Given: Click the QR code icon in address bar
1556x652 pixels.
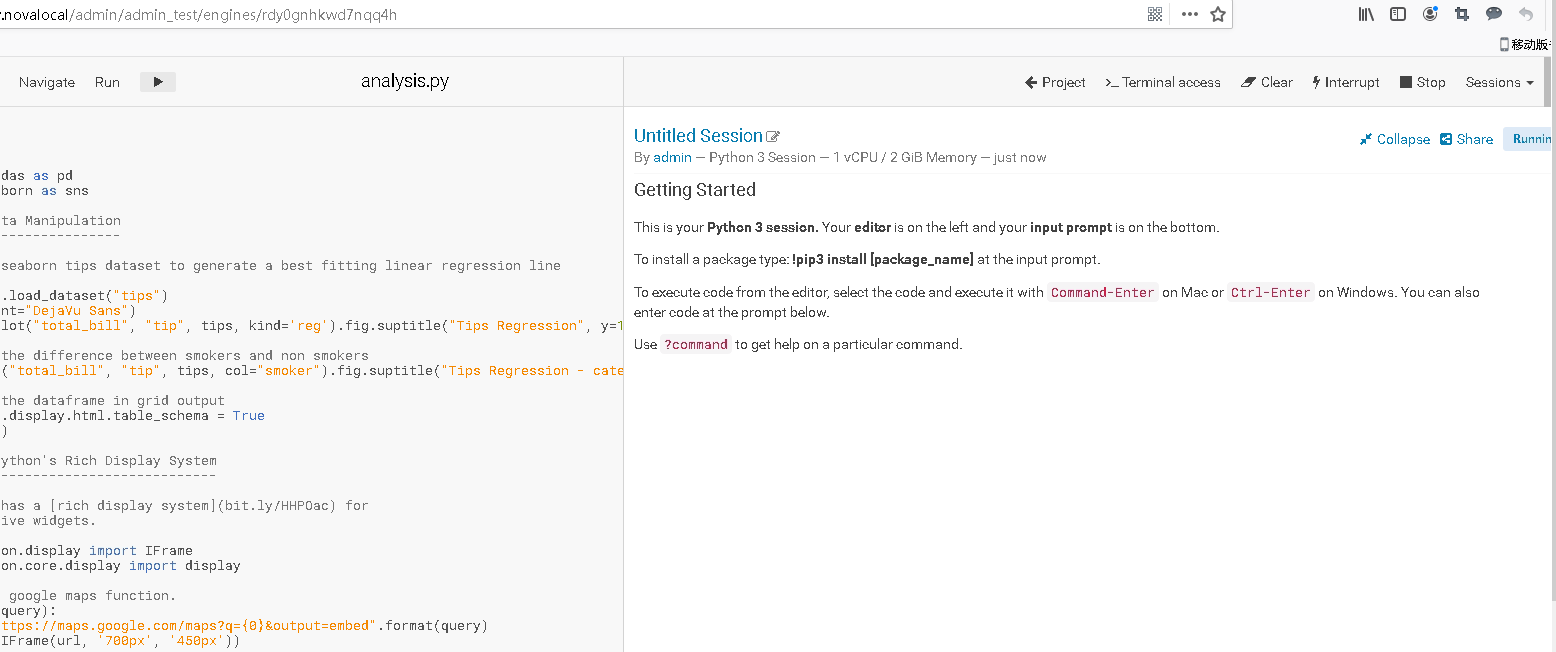Looking at the screenshot, I should [x=1155, y=14].
